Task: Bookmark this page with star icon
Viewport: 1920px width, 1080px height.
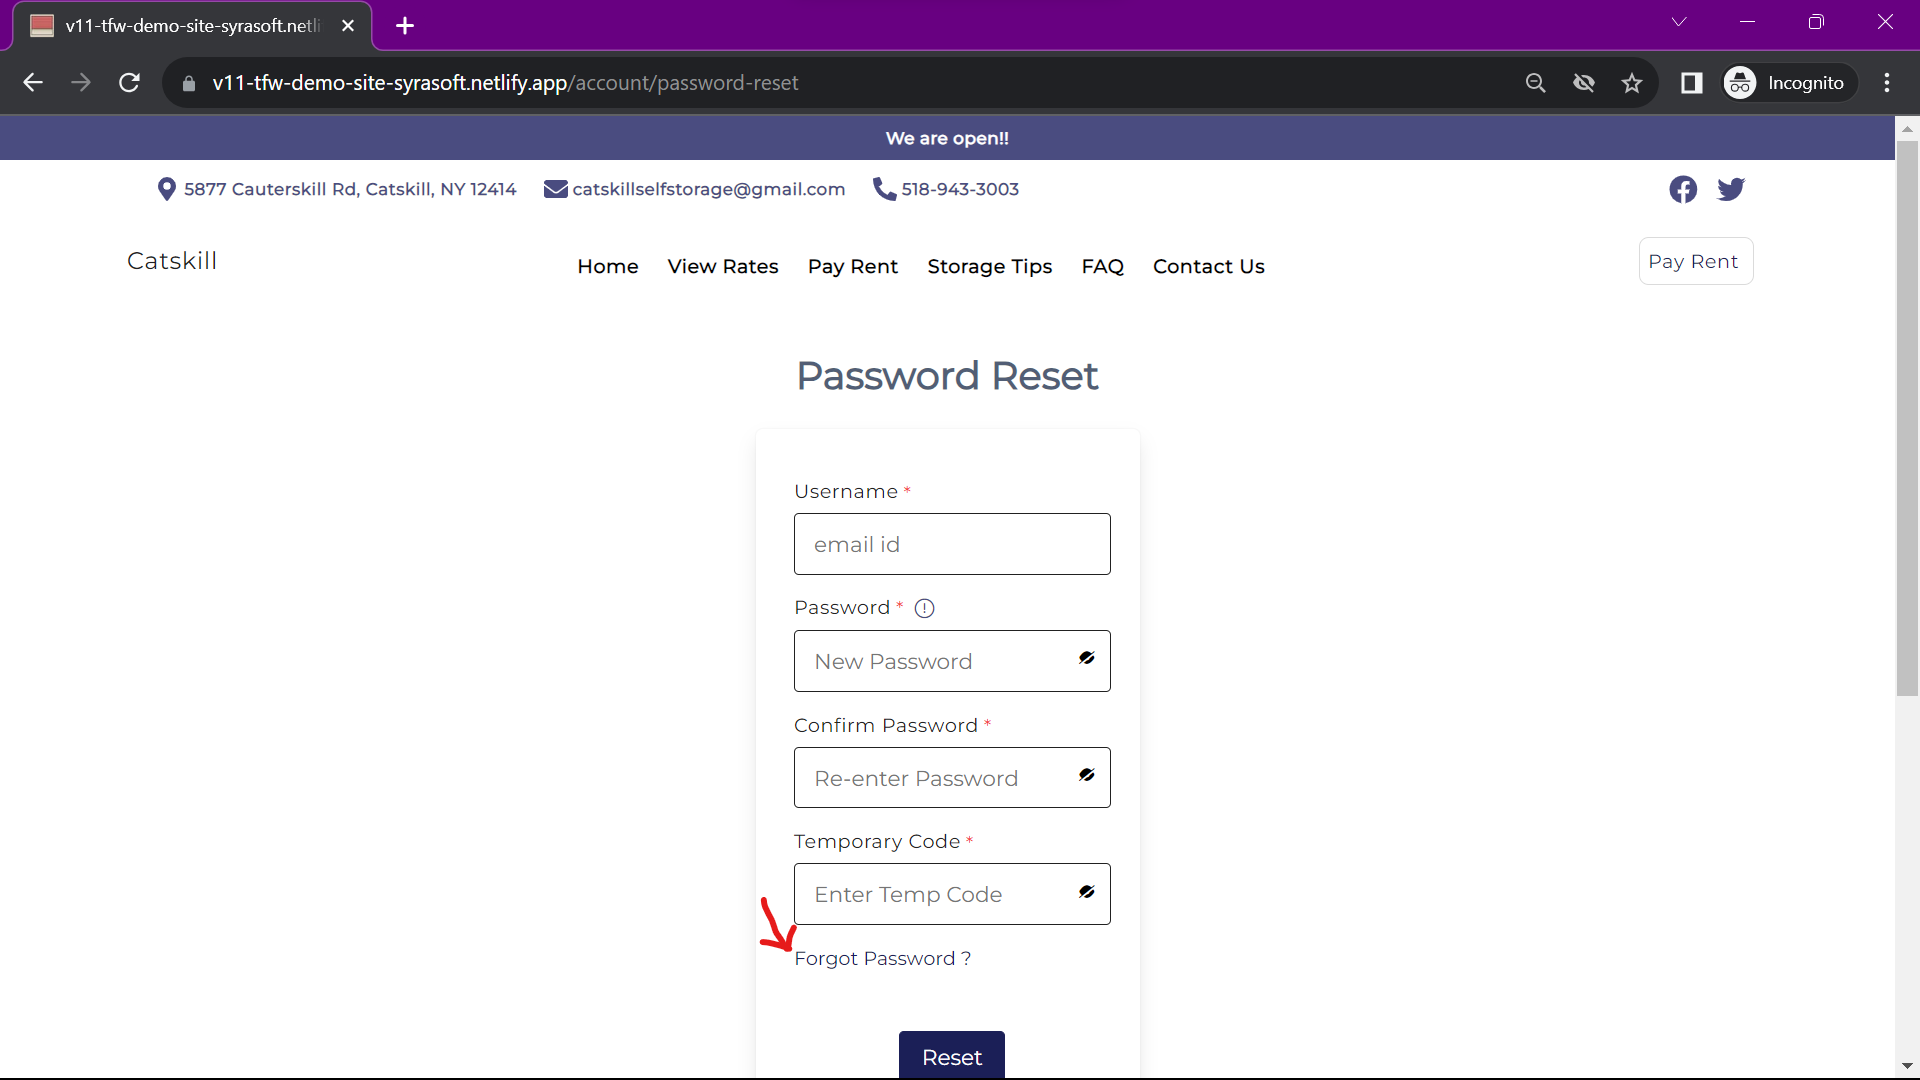Action: 1632,83
